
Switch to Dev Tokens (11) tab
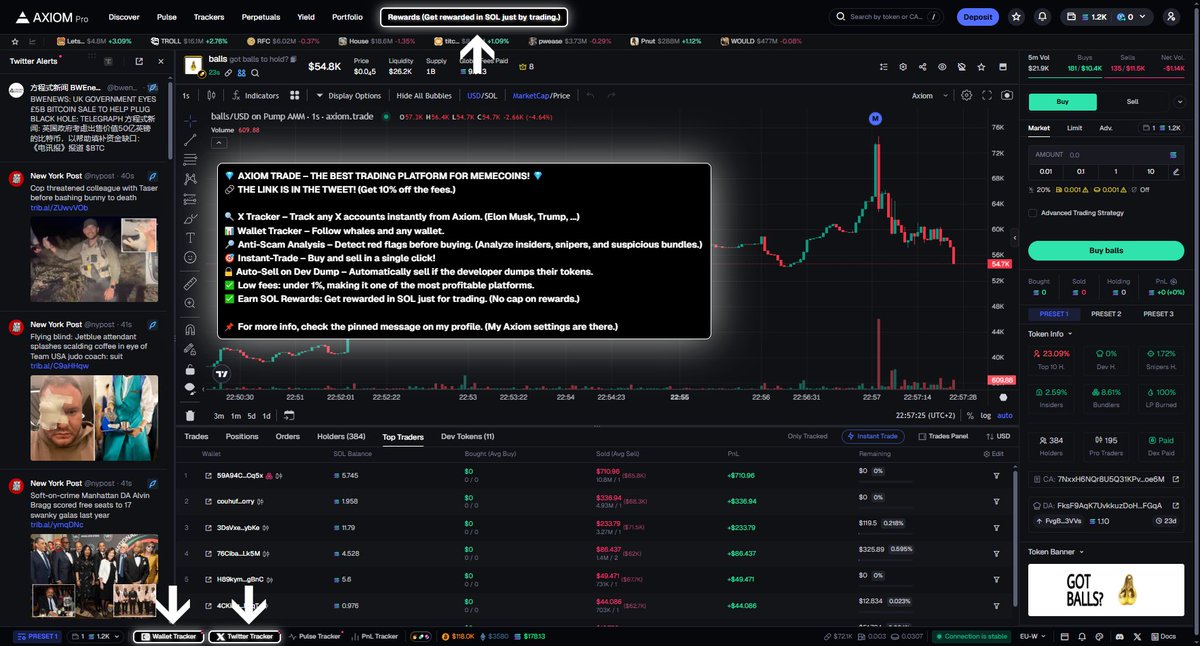click(x=468, y=436)
